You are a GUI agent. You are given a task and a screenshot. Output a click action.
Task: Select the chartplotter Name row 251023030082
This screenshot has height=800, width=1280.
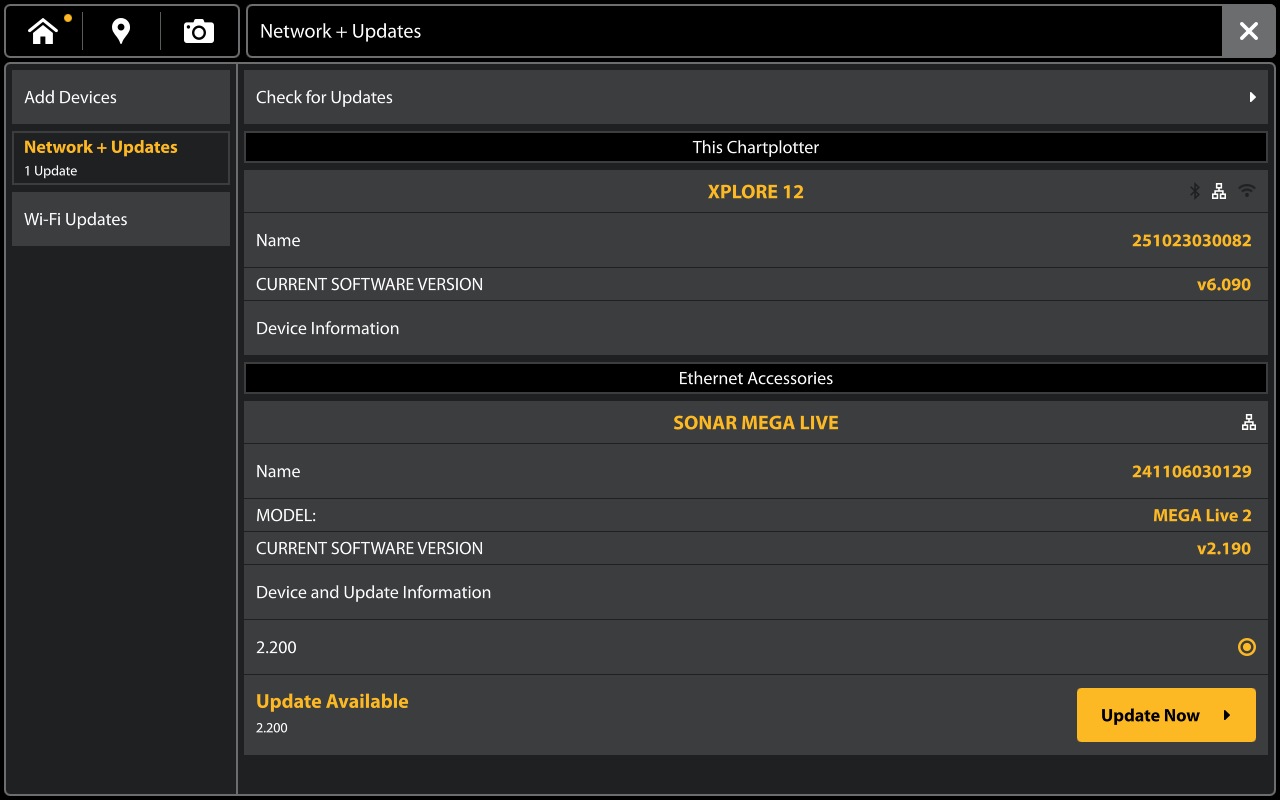(x=755, y=240)
